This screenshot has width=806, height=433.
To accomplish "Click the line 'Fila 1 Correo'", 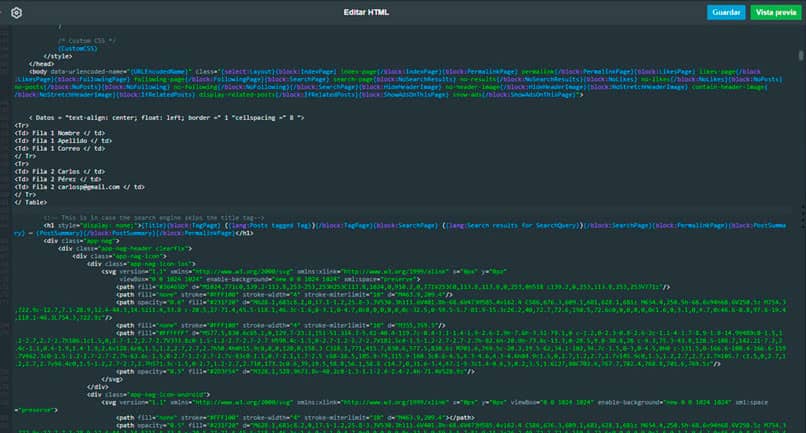I will coord(60,149).
